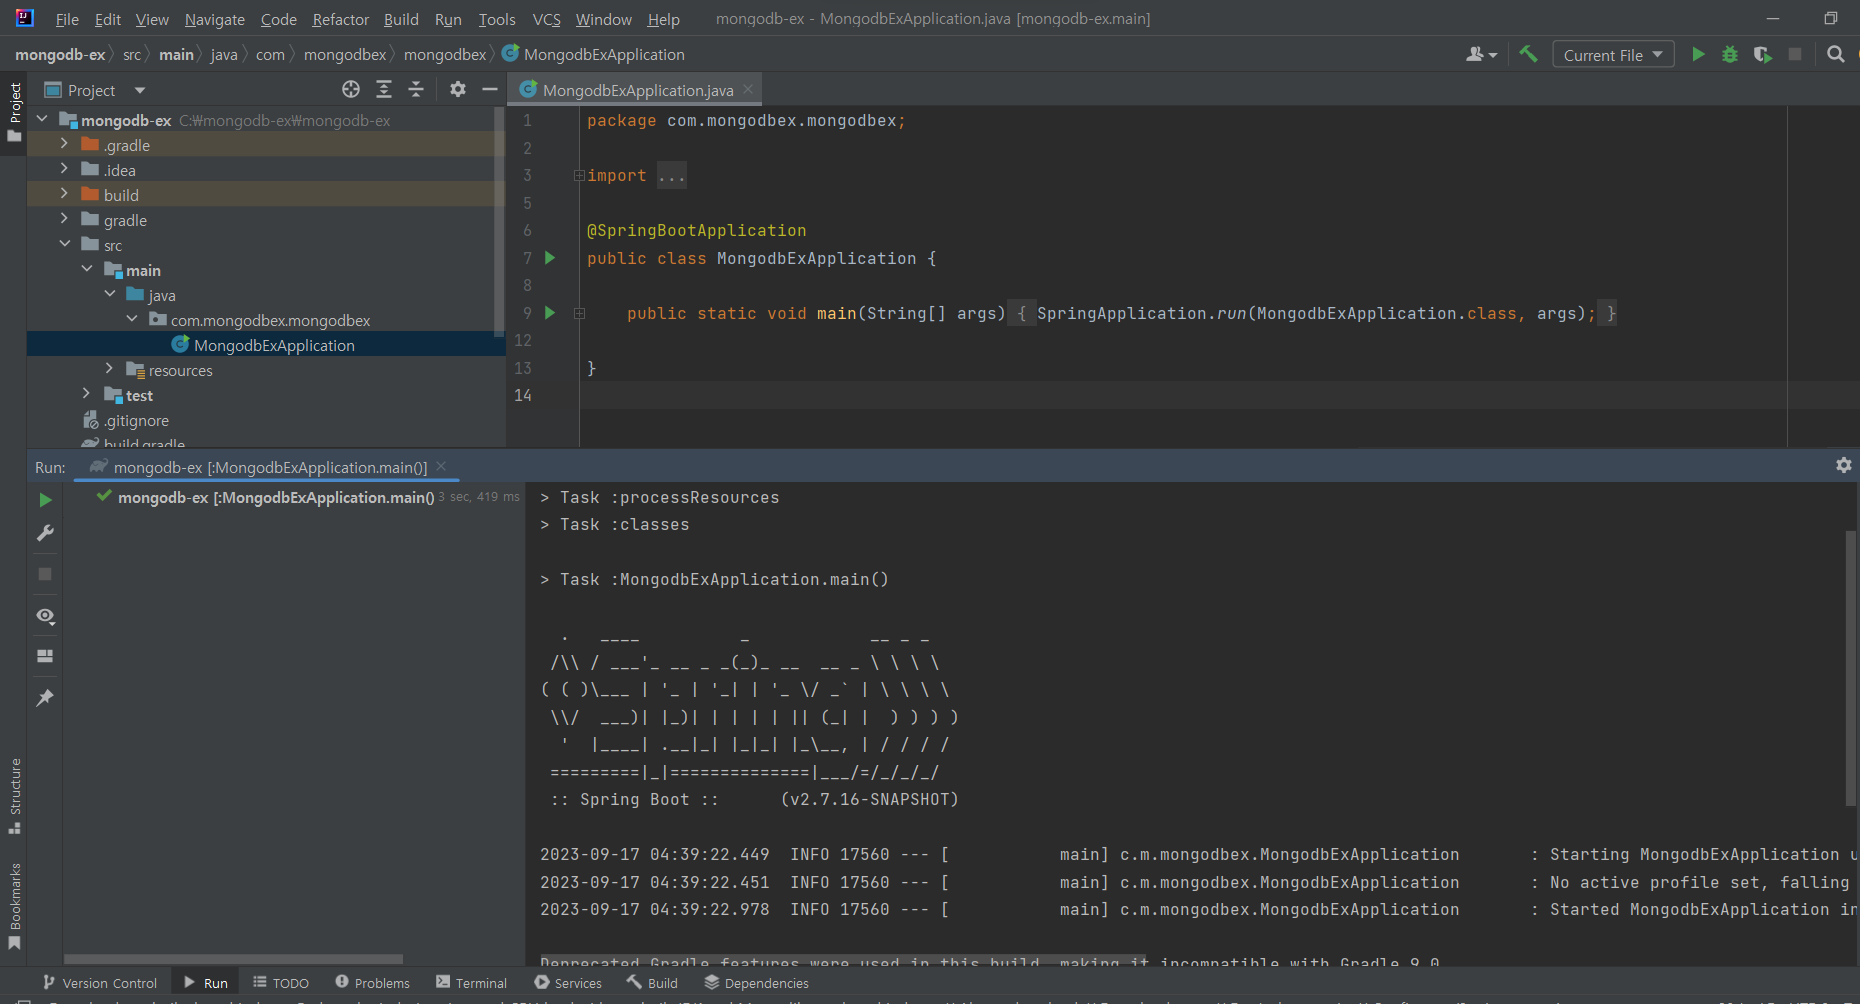This screenshot has width=1860, height=1004.
Task: Click the Build project hammer icon
Action: pos(1528,54)
